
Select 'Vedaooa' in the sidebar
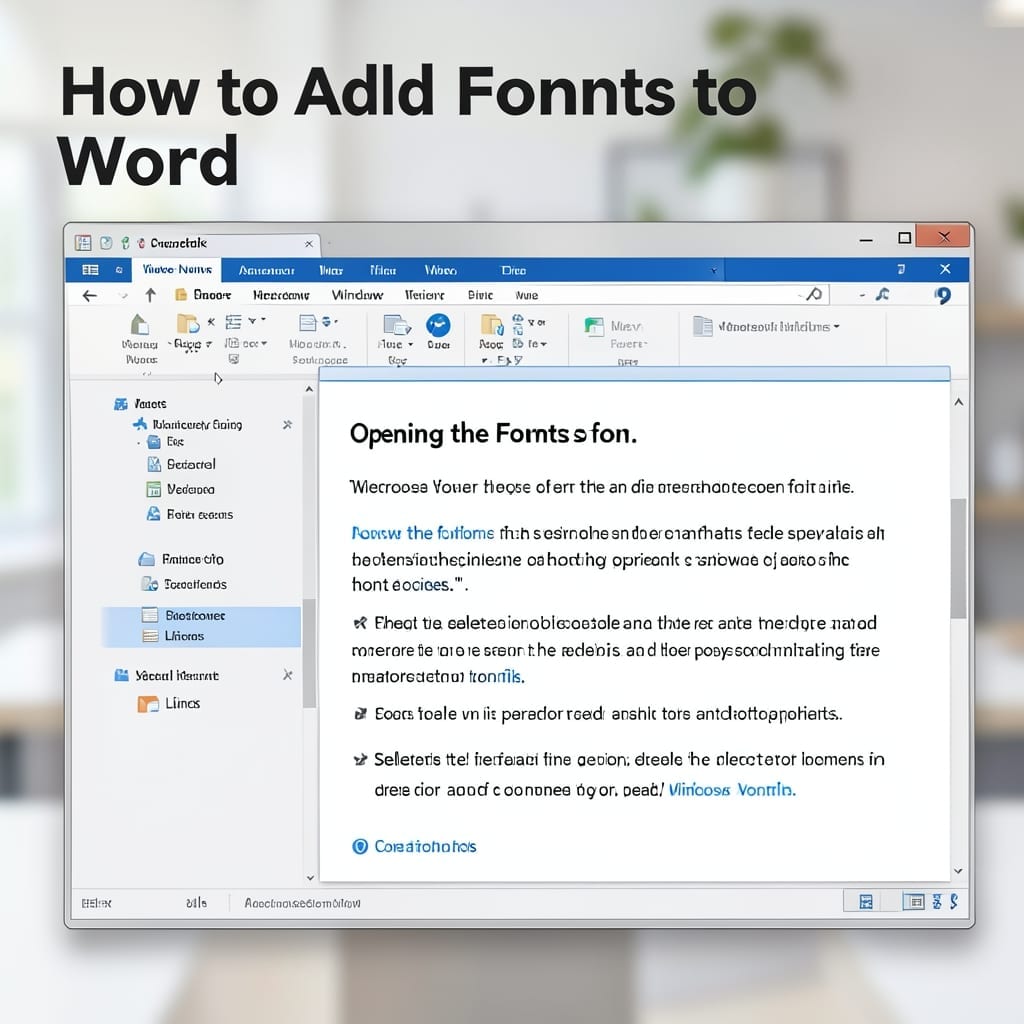tap(180, 489)
